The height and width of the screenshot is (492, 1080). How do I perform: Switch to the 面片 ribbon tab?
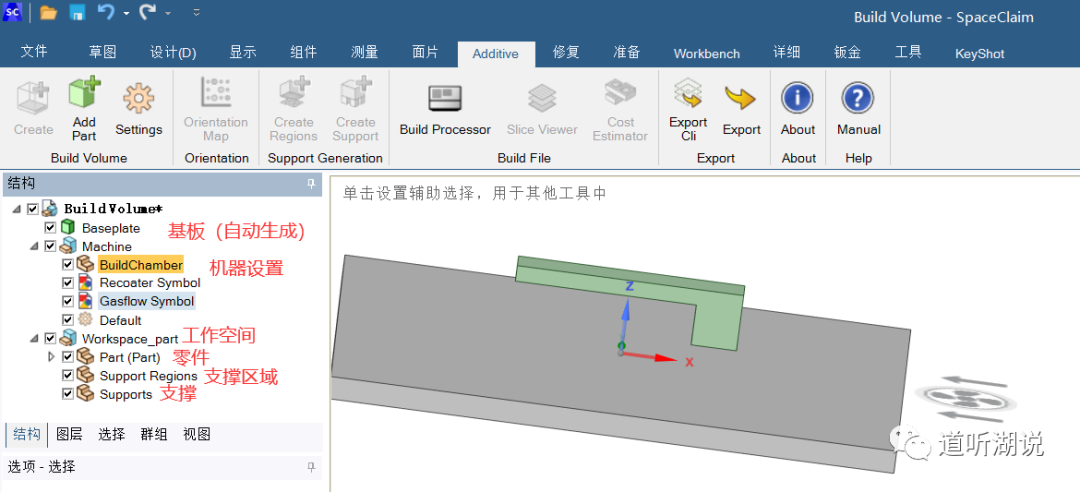tap(425, 52)
